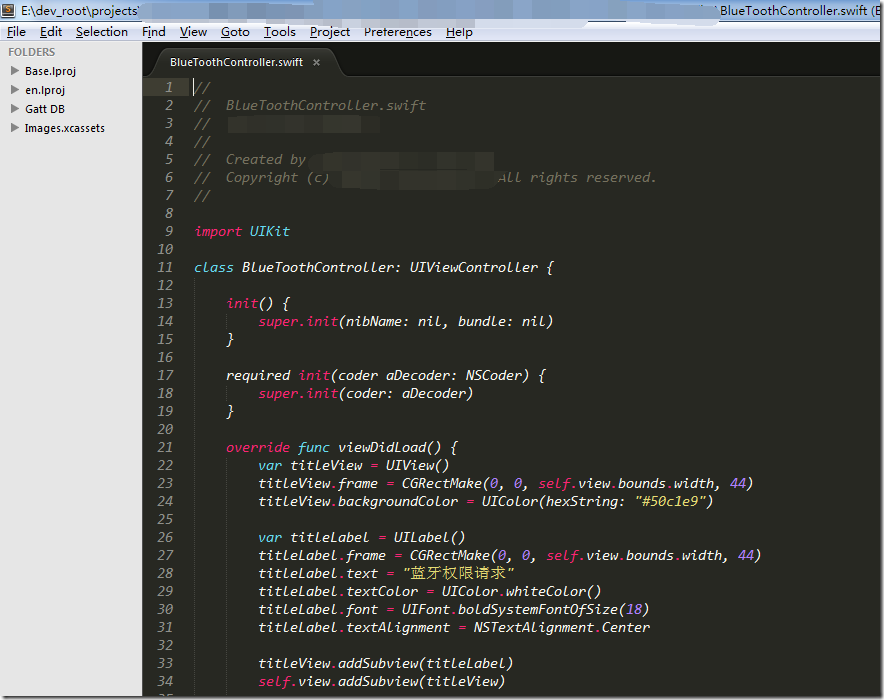Click line number 34 in gutter
This screenshot has width=884, height=700.
tap(165, 681)
